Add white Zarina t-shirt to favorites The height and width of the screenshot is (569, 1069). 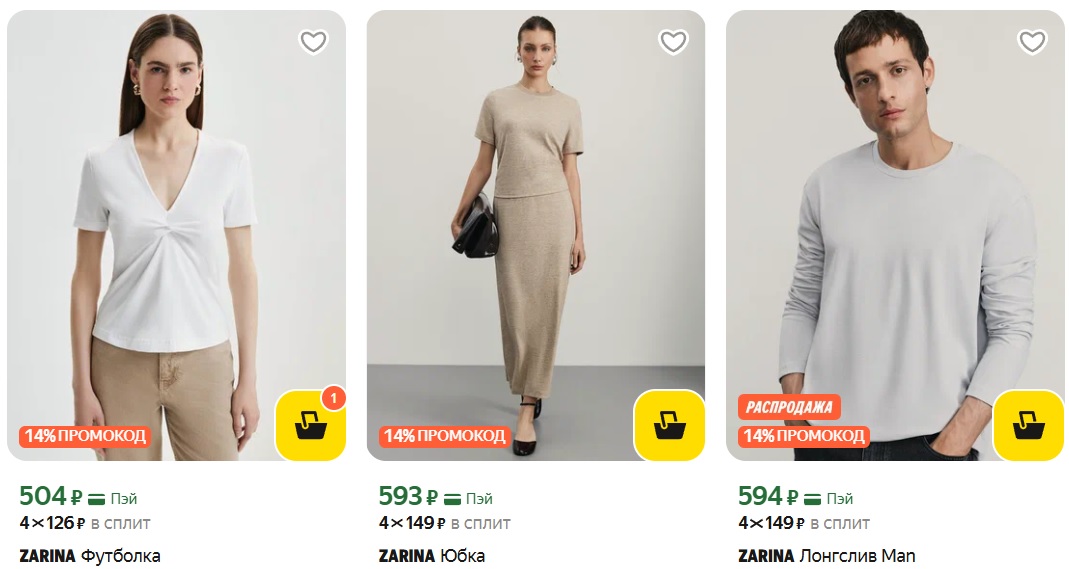pos(313,42)
